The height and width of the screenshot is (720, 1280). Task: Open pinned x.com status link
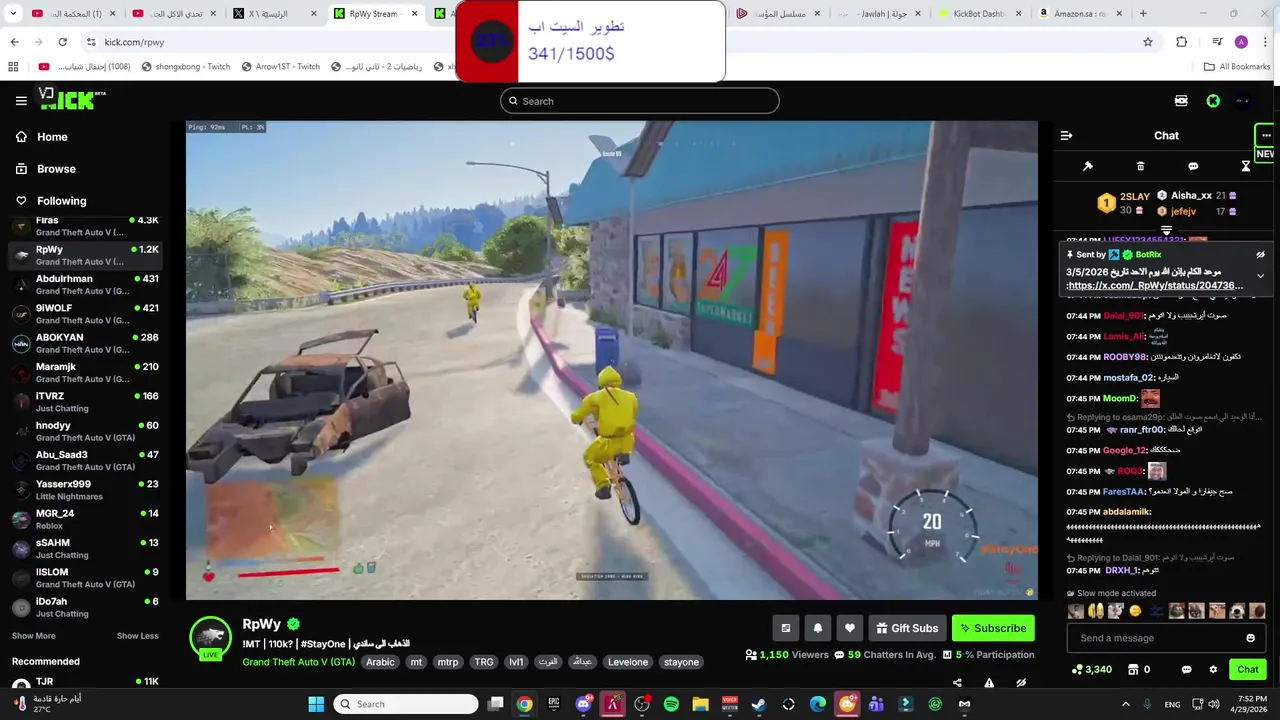point(1155,286)
